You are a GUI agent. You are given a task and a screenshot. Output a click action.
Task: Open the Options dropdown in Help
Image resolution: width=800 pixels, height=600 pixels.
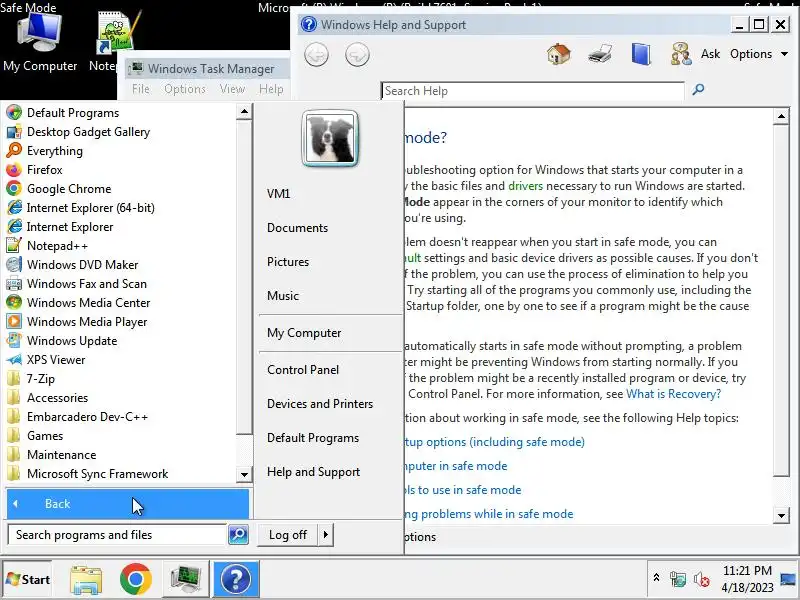pos(759,54)
